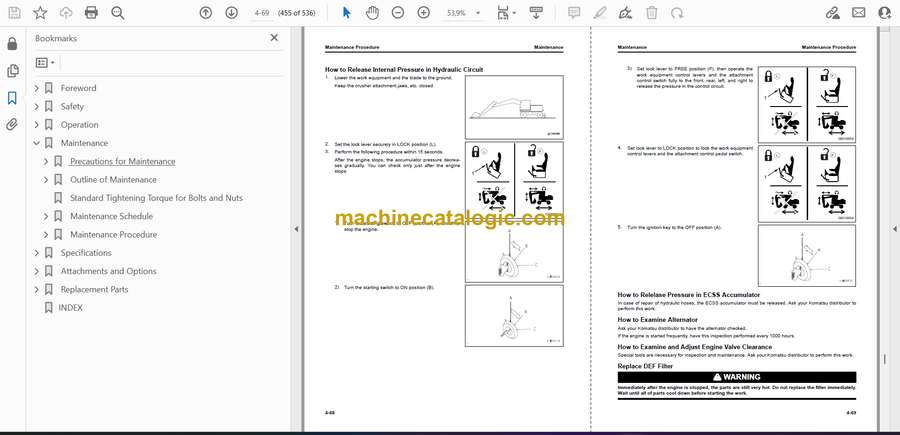Add a comment with speech bubble icon
The width and height of the screenshot is (900, 435).
point(574,13)
